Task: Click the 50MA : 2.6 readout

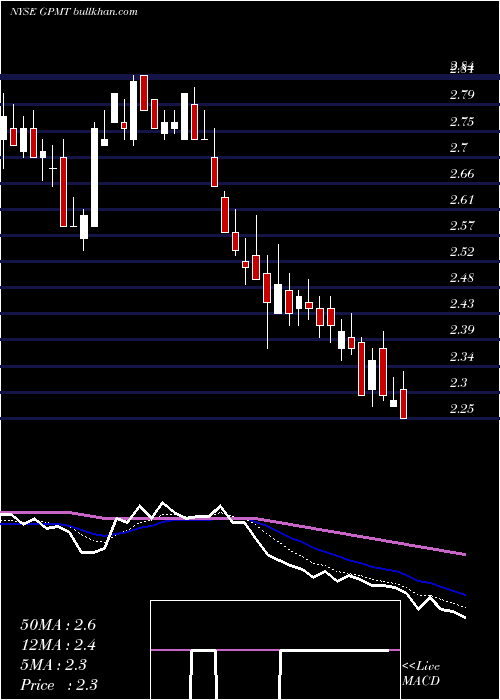Action: coord(58,625)
